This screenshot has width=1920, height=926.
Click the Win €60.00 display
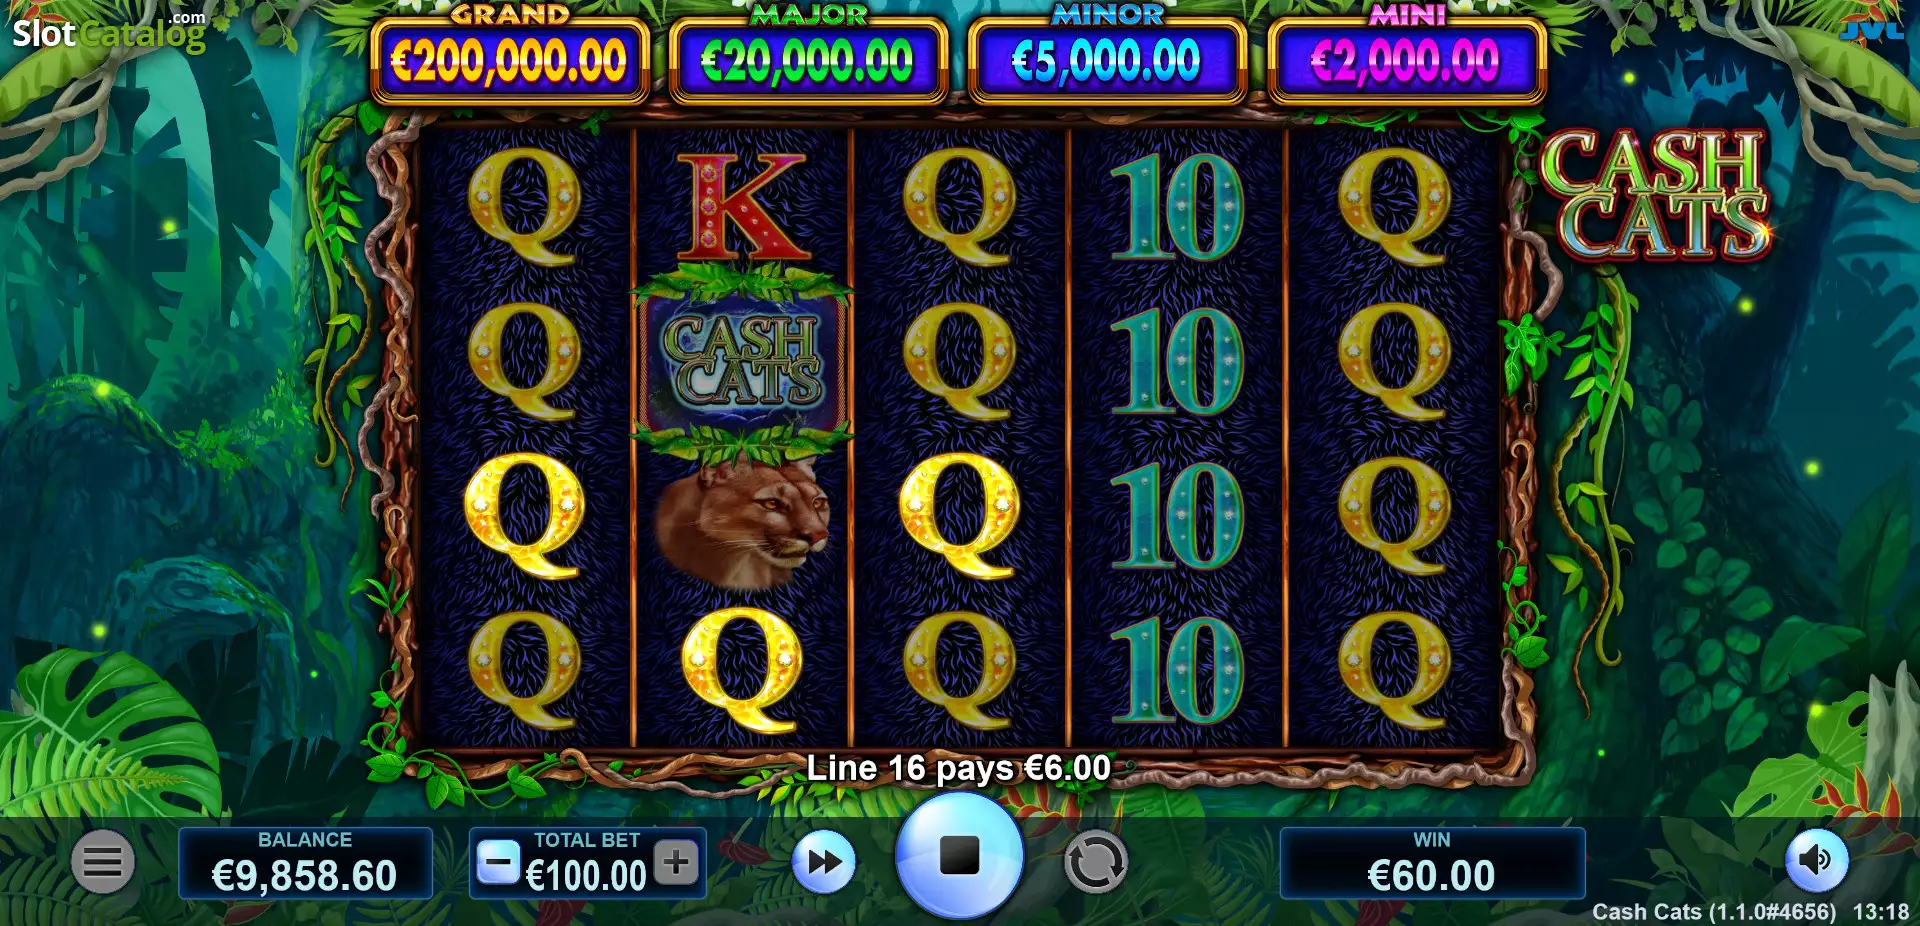tap(1432, 863)
